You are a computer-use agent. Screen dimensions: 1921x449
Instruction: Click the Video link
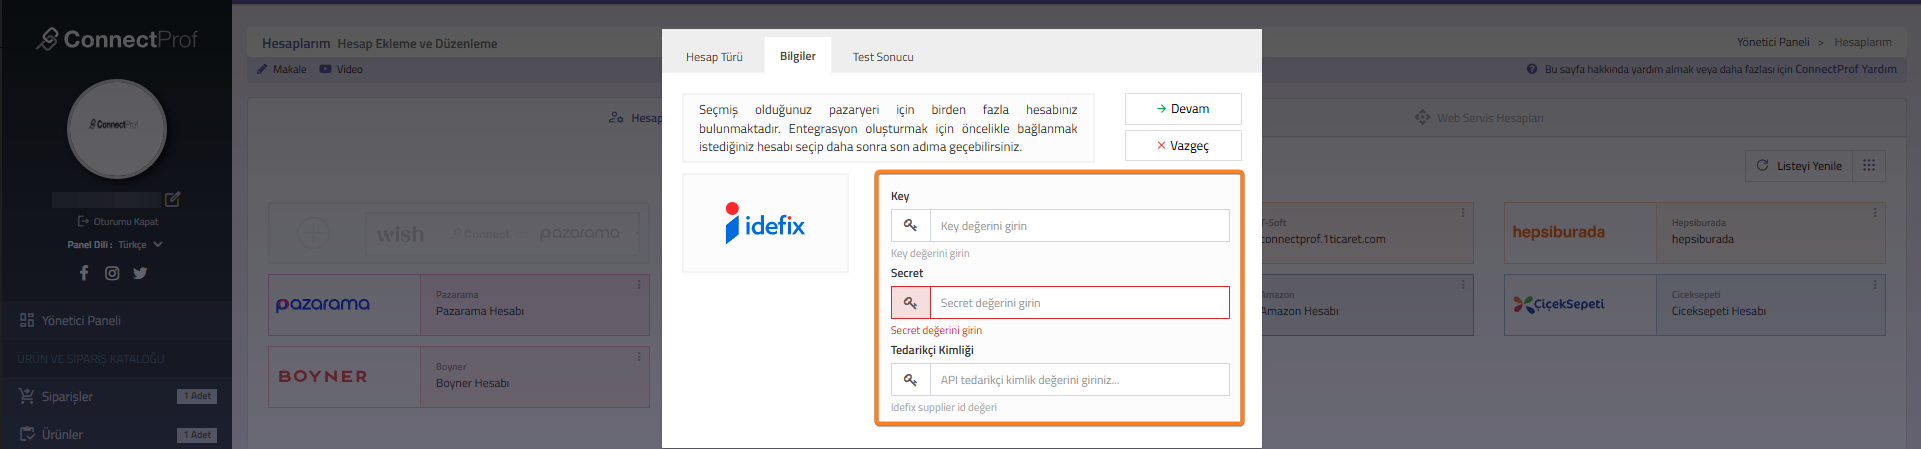[x=341, y=69]
